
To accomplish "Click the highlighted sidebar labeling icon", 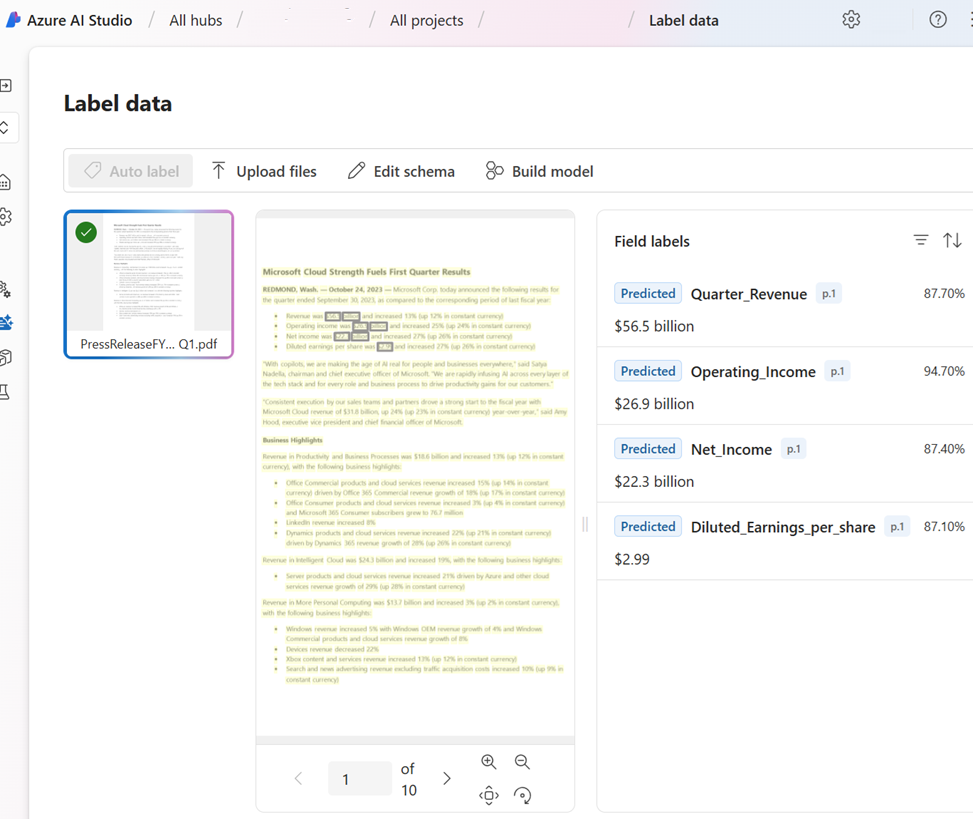I will coord(6,323).
